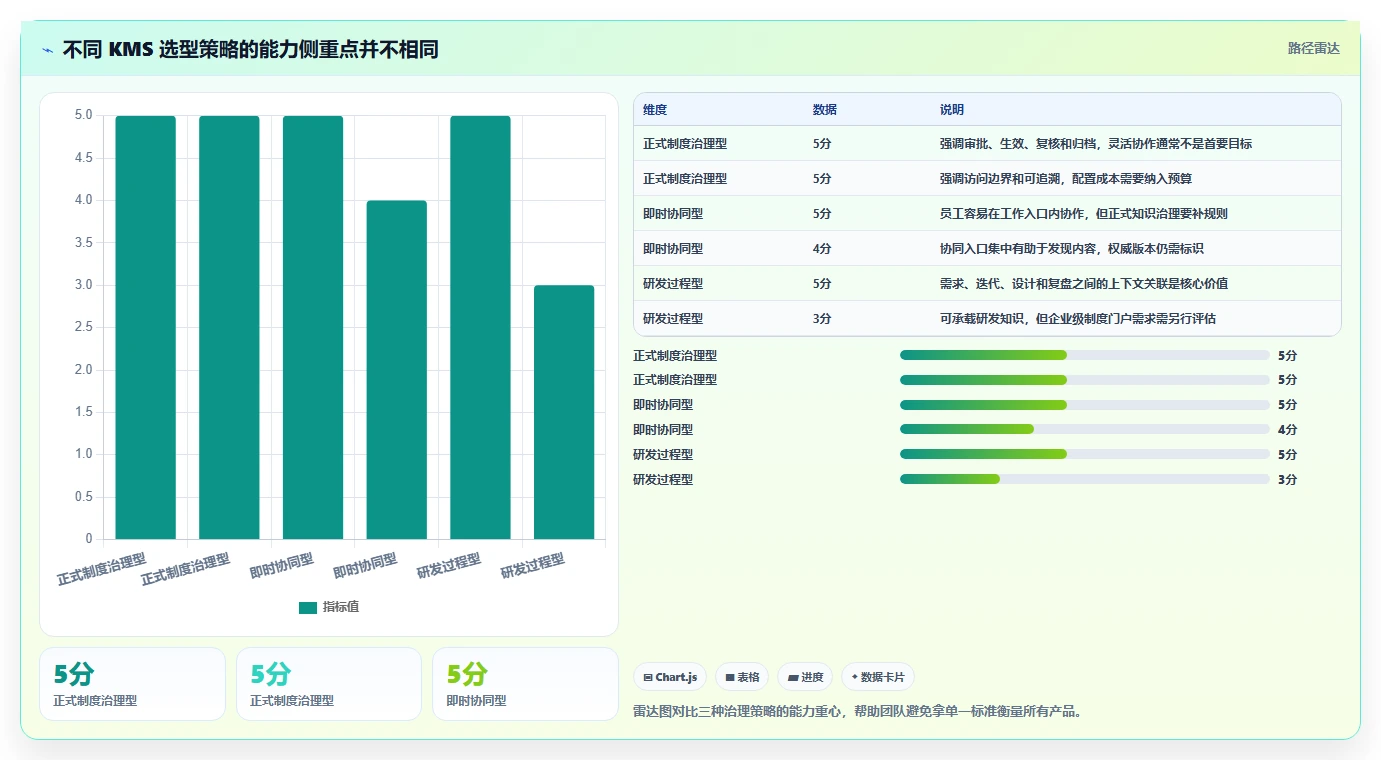Select the 路径雷达 label in header

point(1313,48)
